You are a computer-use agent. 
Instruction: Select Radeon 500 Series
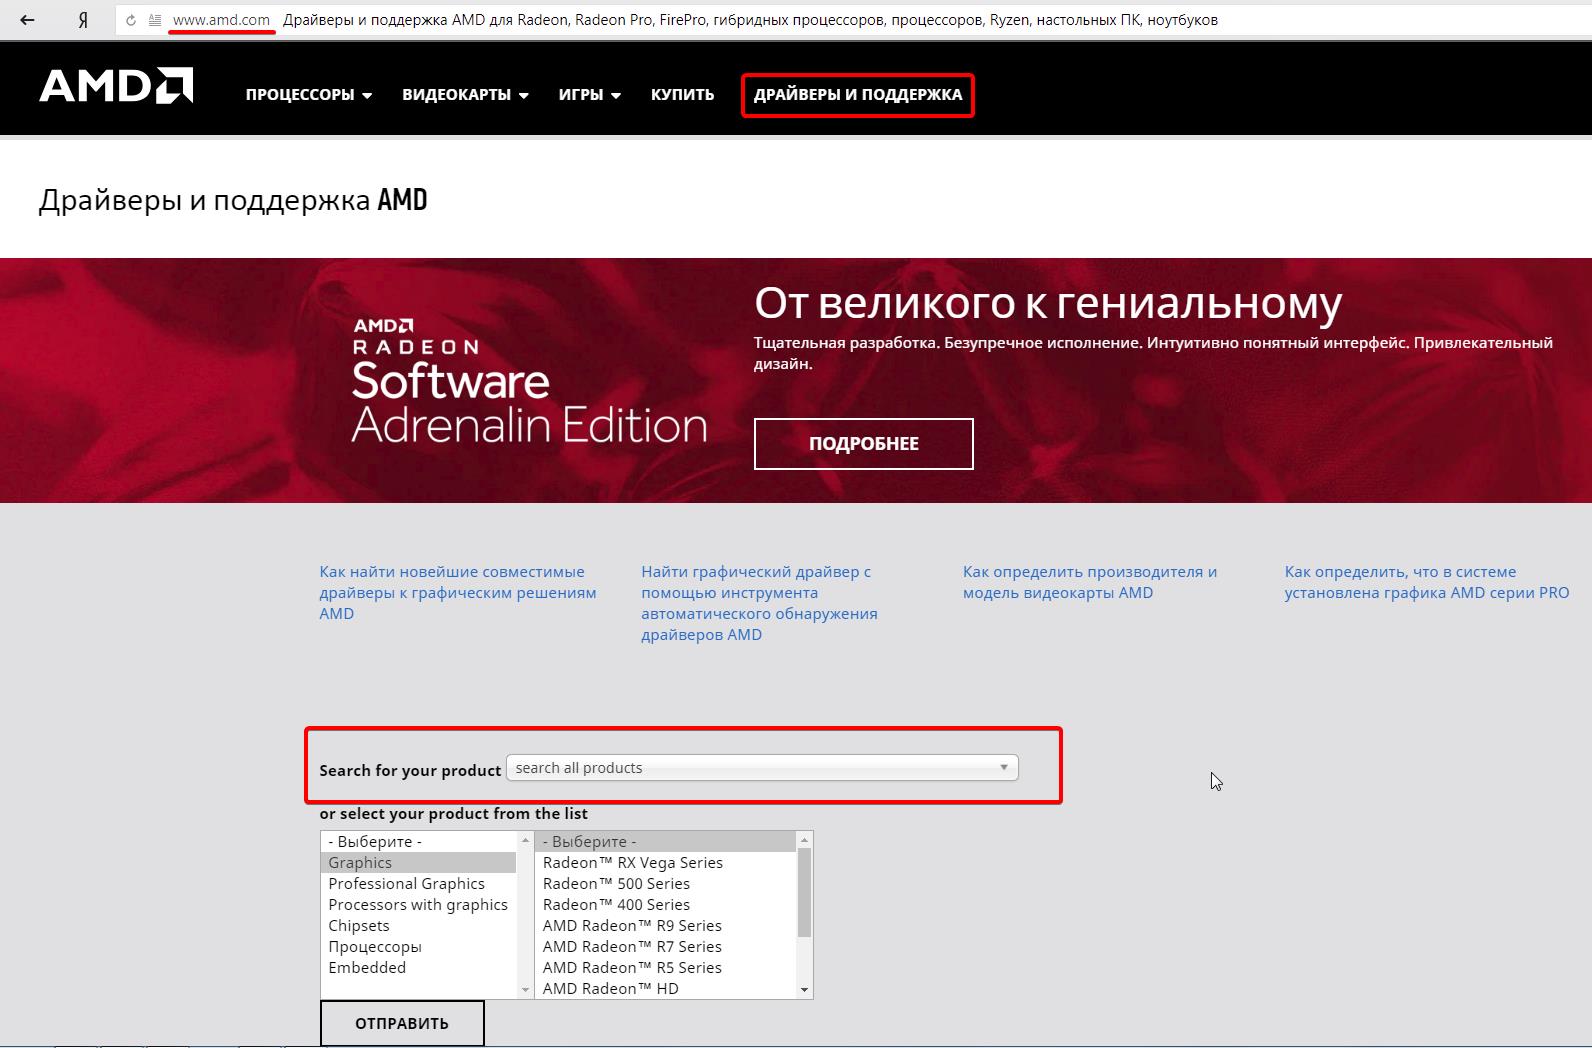665,883
